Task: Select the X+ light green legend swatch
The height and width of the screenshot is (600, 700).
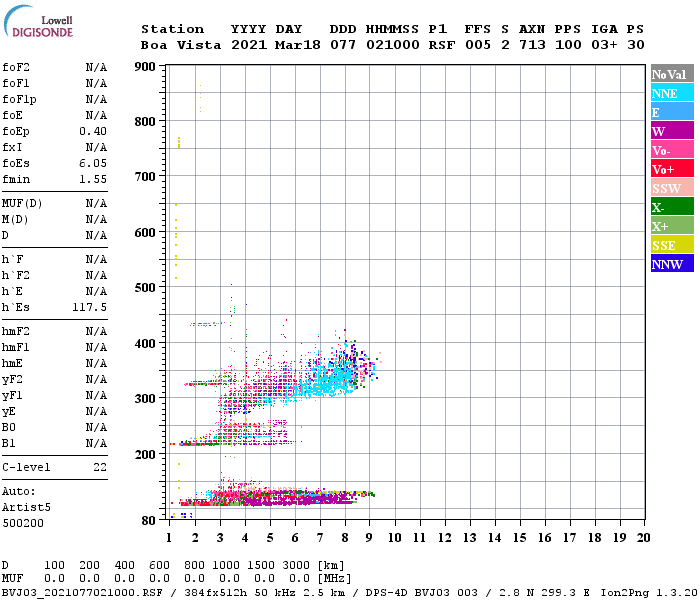Action: (672, 225)
